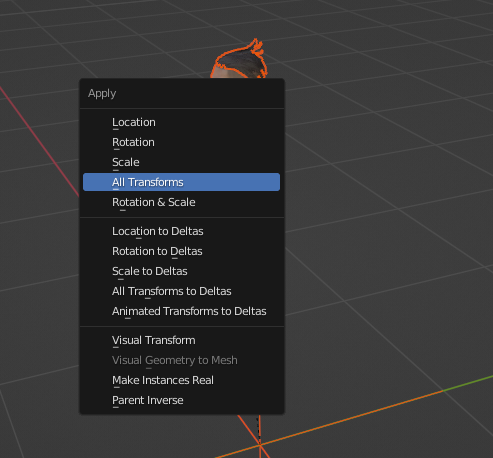493x458 pixels.
Task: Choose Animated Transforms to Deltas
Action: 181,311
